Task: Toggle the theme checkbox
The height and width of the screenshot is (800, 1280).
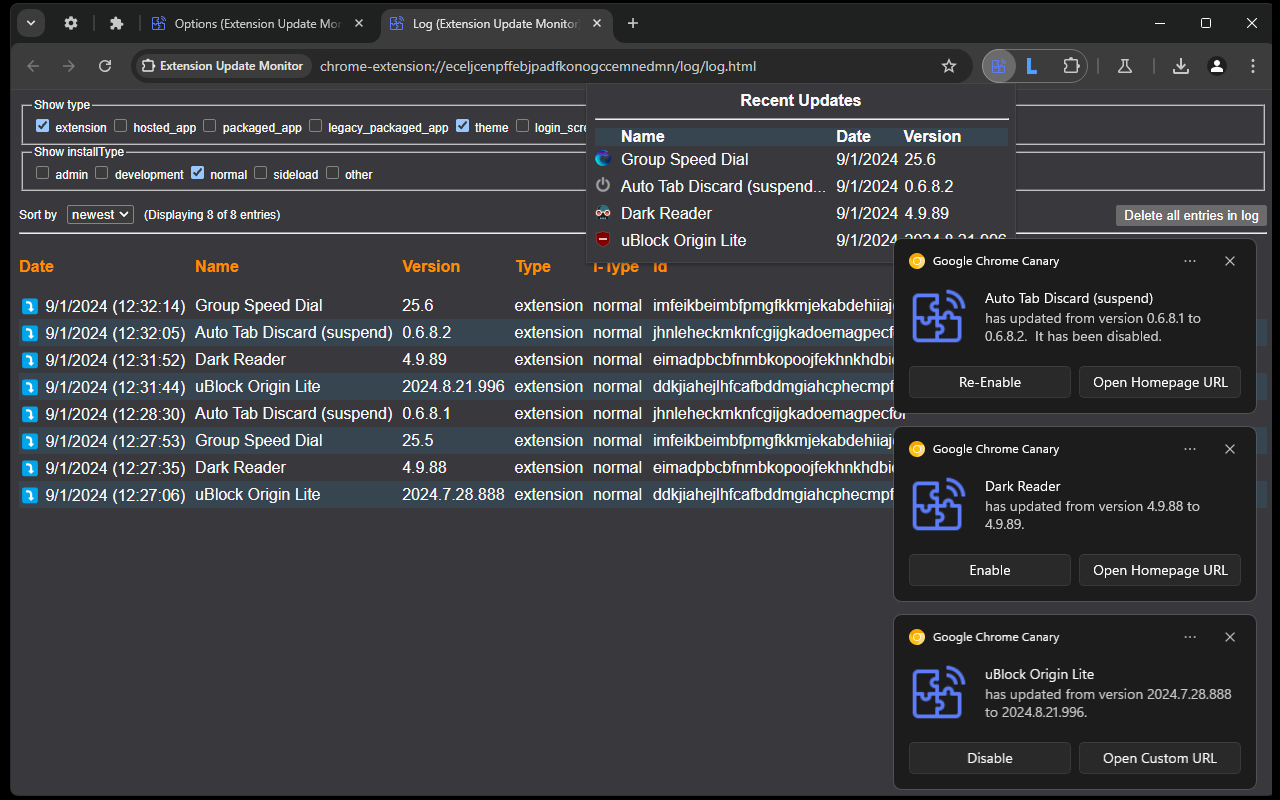Action: point(462,126)
